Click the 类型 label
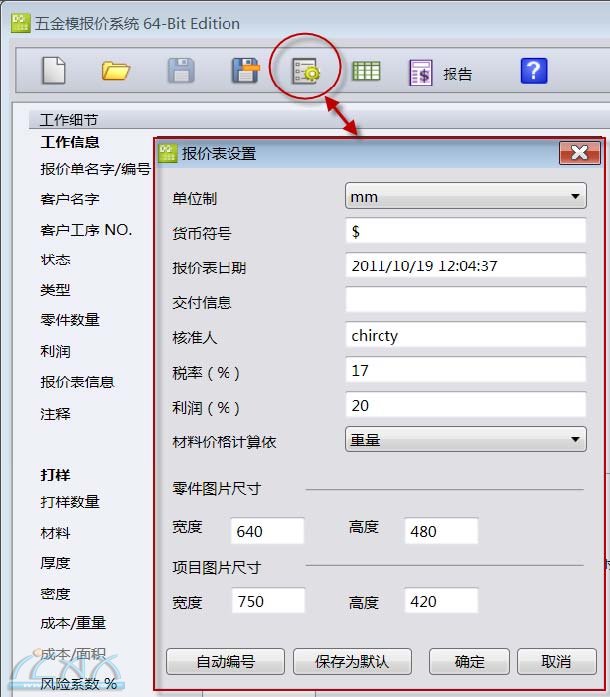 [x=55, y=290]
